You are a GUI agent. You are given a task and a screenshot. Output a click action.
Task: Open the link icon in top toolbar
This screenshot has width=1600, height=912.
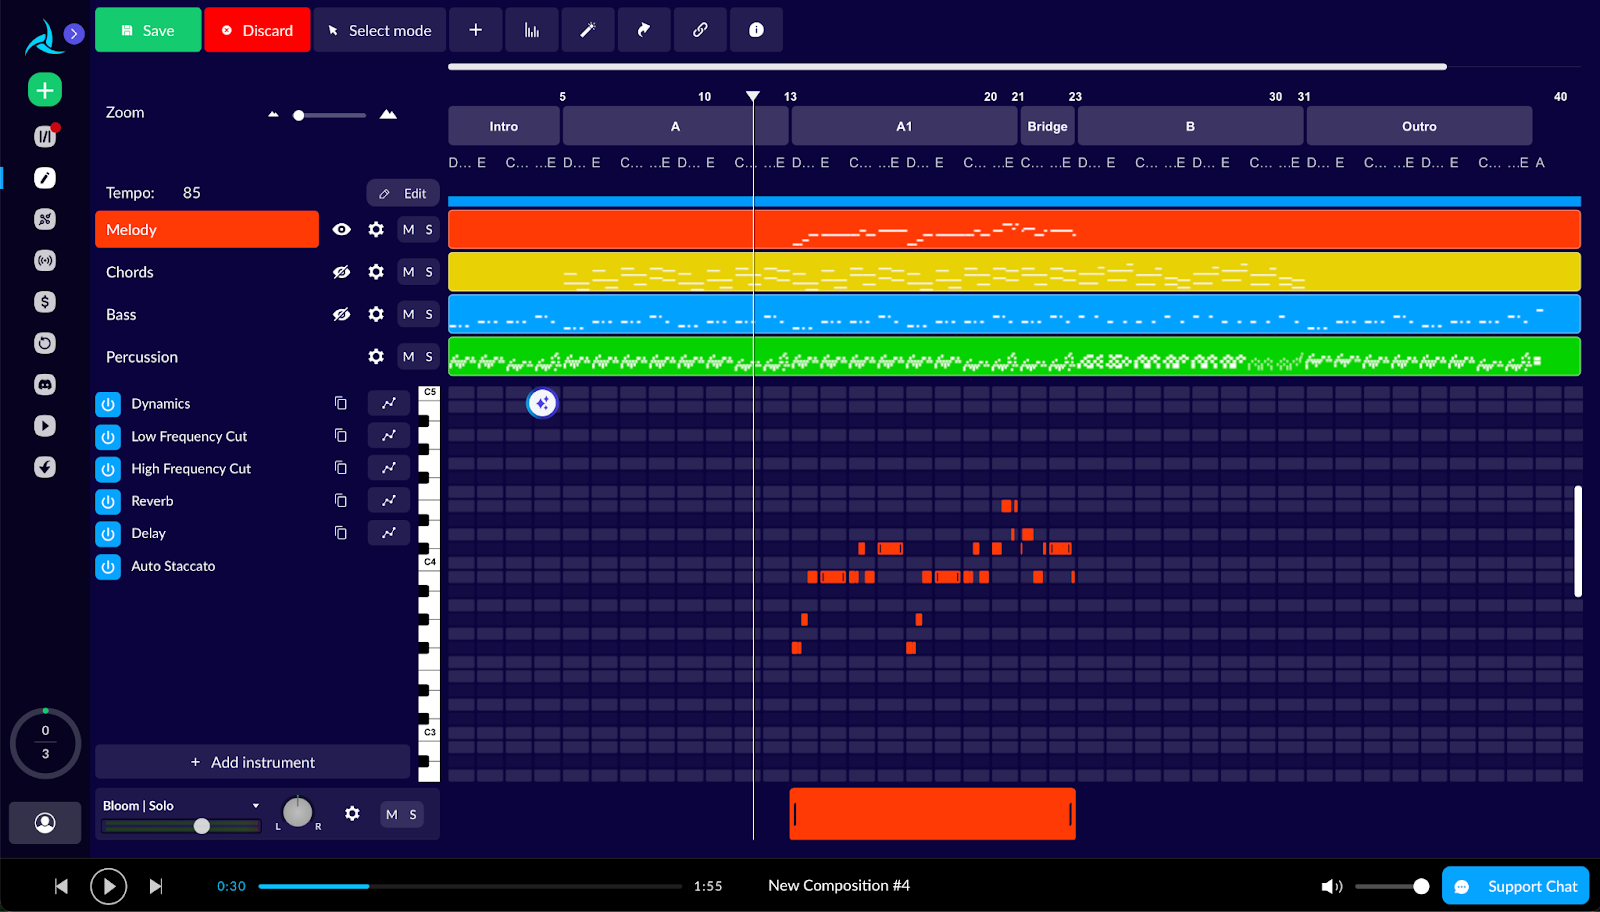tap(700, 30)
